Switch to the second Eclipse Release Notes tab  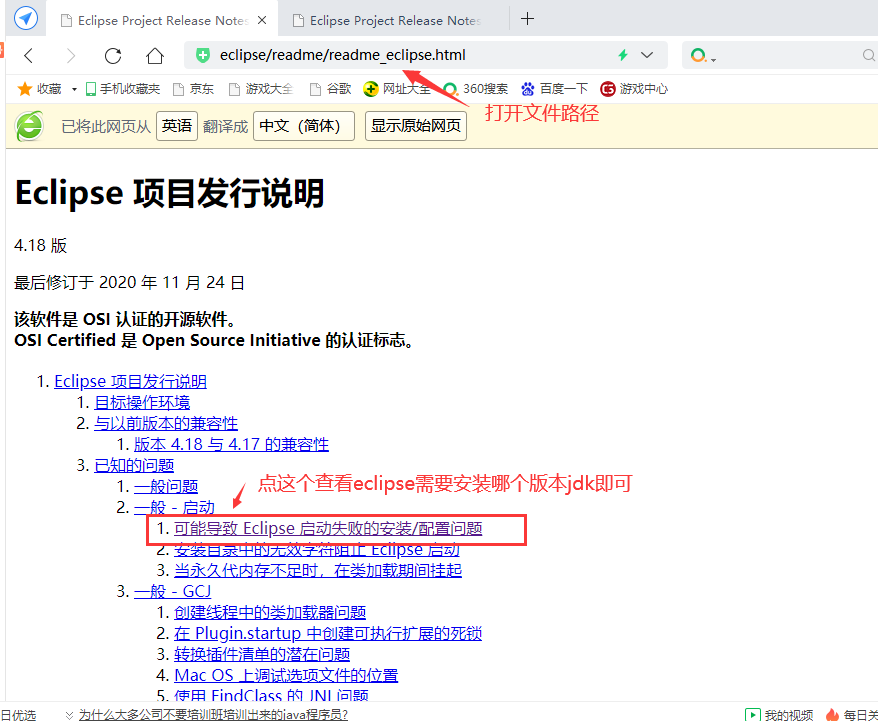[394, 21]
